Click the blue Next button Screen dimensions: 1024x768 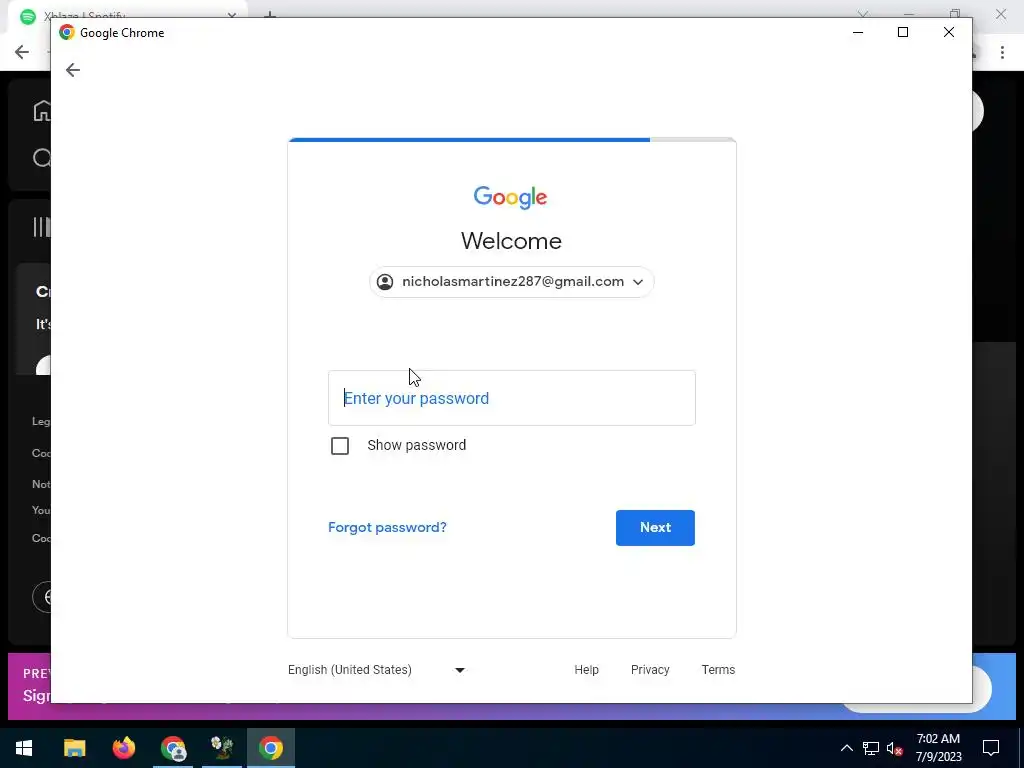[655, 527]
